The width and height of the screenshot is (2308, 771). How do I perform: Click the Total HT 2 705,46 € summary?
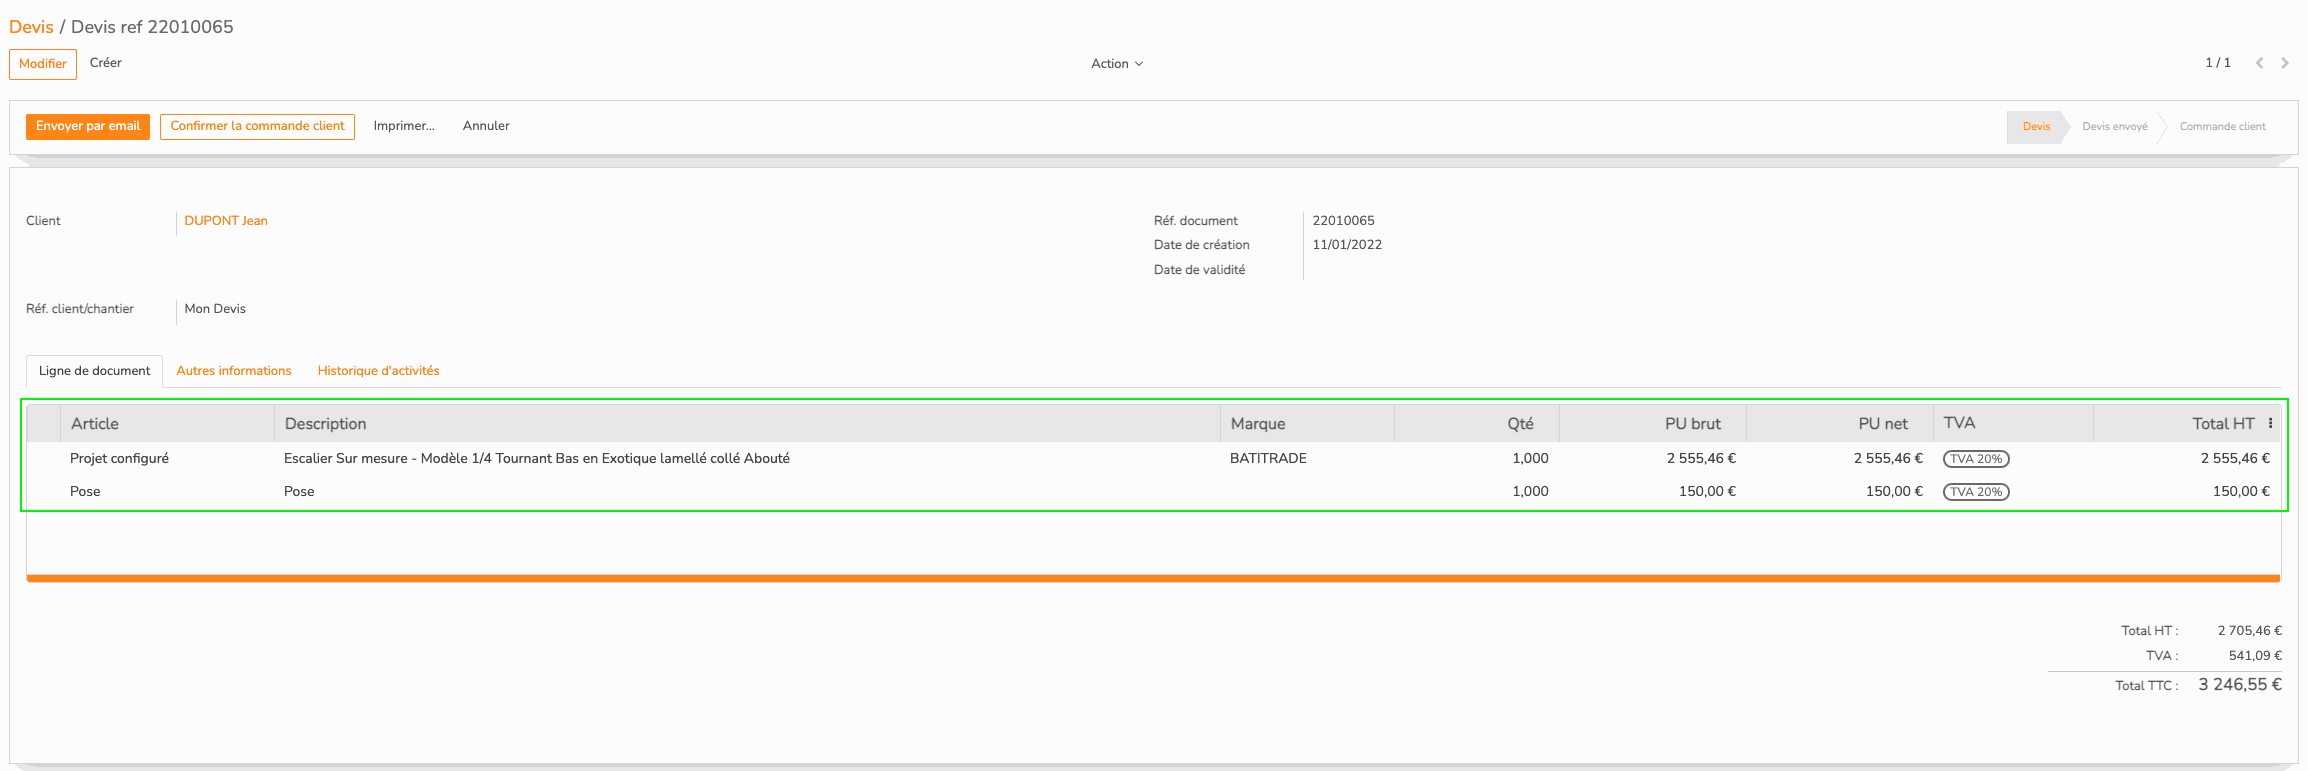pyautogui.click(x=2250, y=631)
